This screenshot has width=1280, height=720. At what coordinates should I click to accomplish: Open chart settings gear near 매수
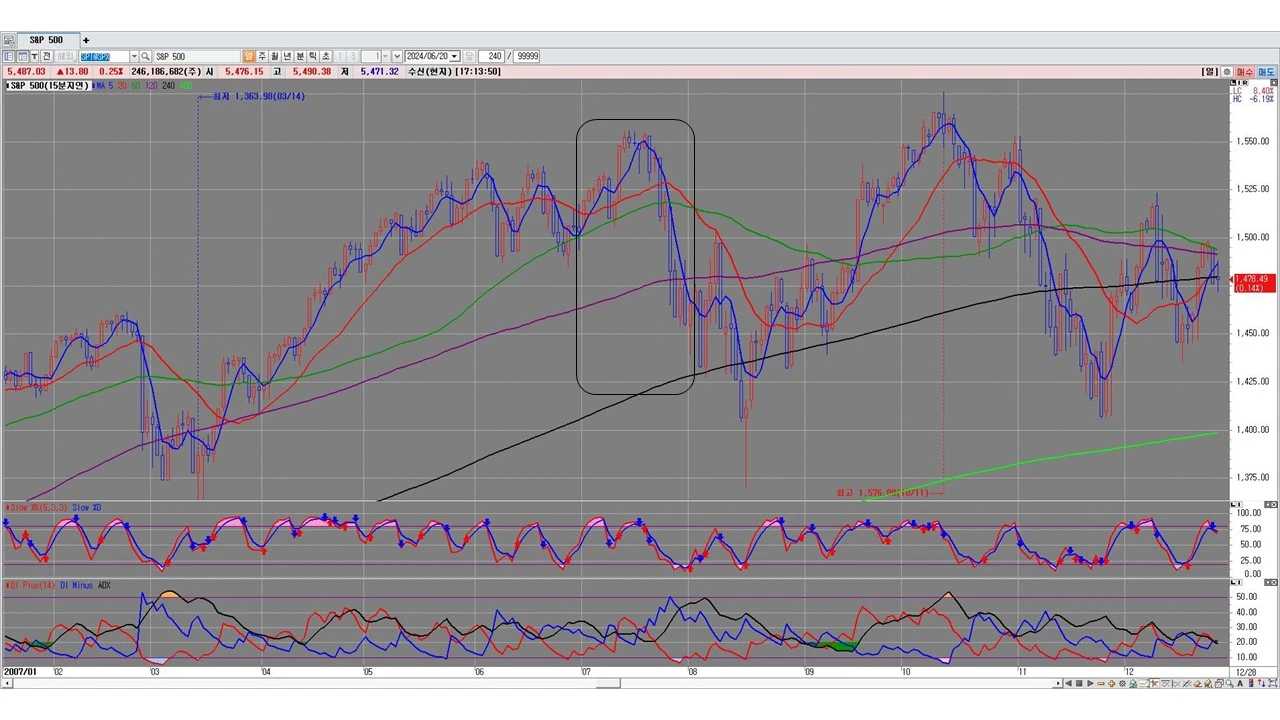click(x=1227, y=72)
